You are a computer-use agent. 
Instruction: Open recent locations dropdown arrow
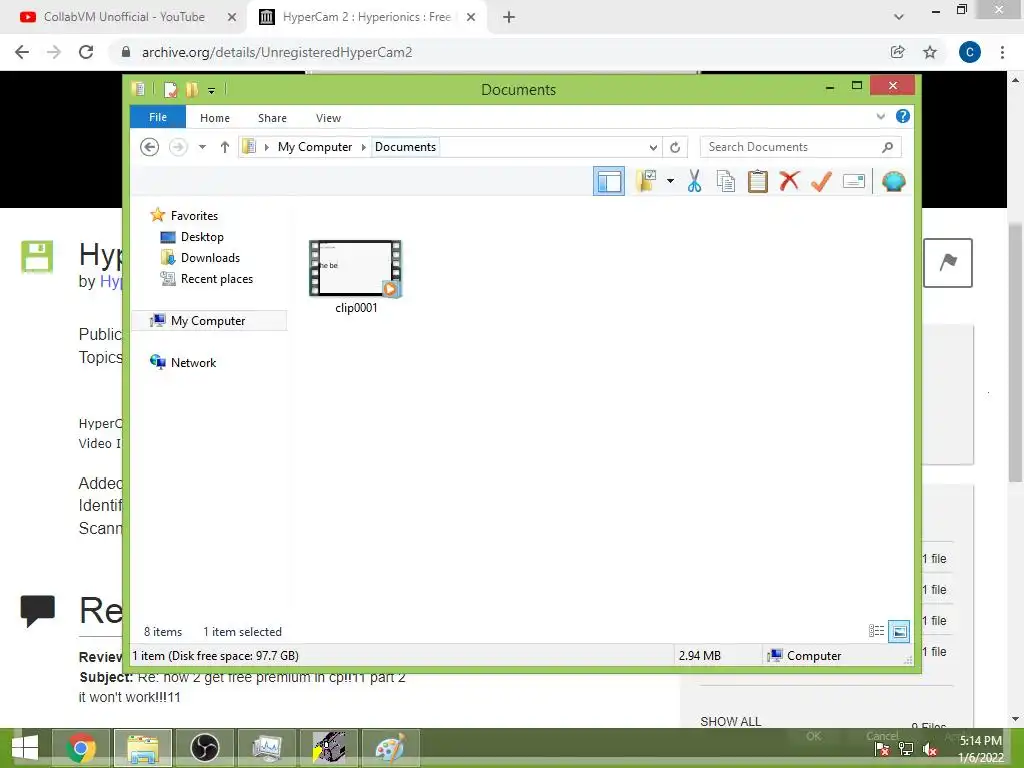(202, 147)
